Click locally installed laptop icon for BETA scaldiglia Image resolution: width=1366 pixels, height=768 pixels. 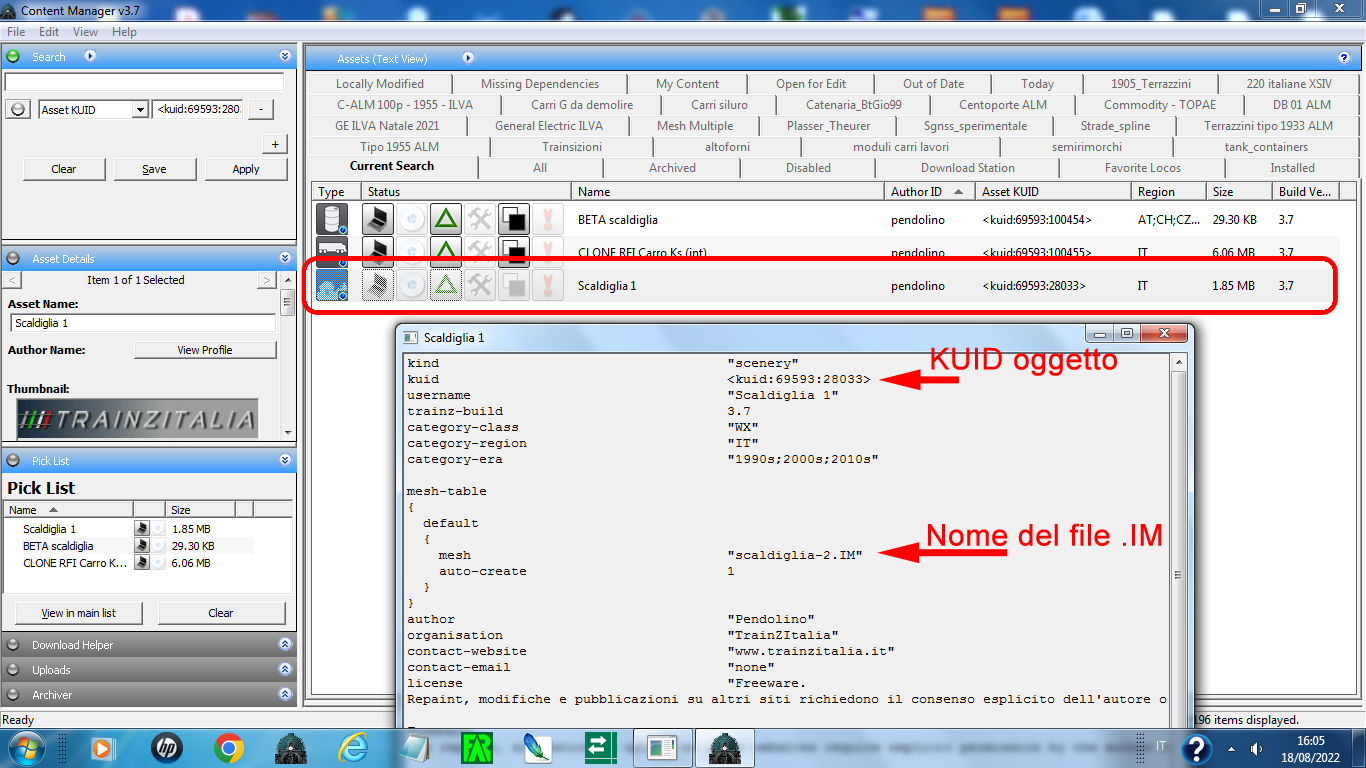coord(378,219)
